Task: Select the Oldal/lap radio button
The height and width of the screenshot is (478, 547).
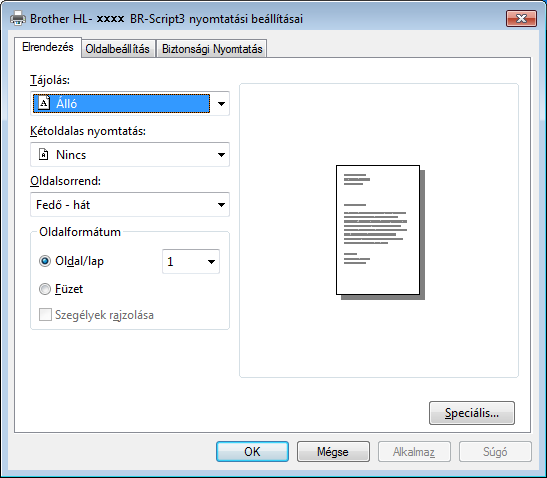Action: (45, 261)
